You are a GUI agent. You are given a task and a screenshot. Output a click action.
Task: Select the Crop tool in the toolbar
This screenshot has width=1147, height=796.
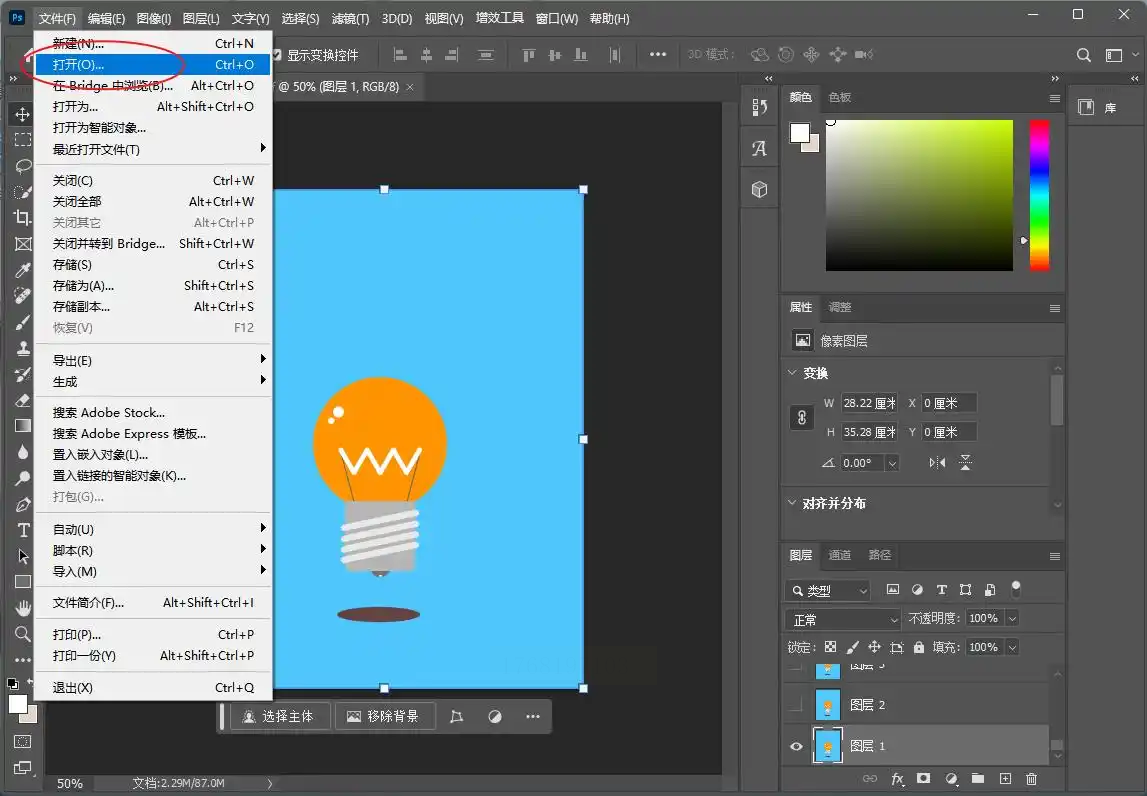(22, 217)
